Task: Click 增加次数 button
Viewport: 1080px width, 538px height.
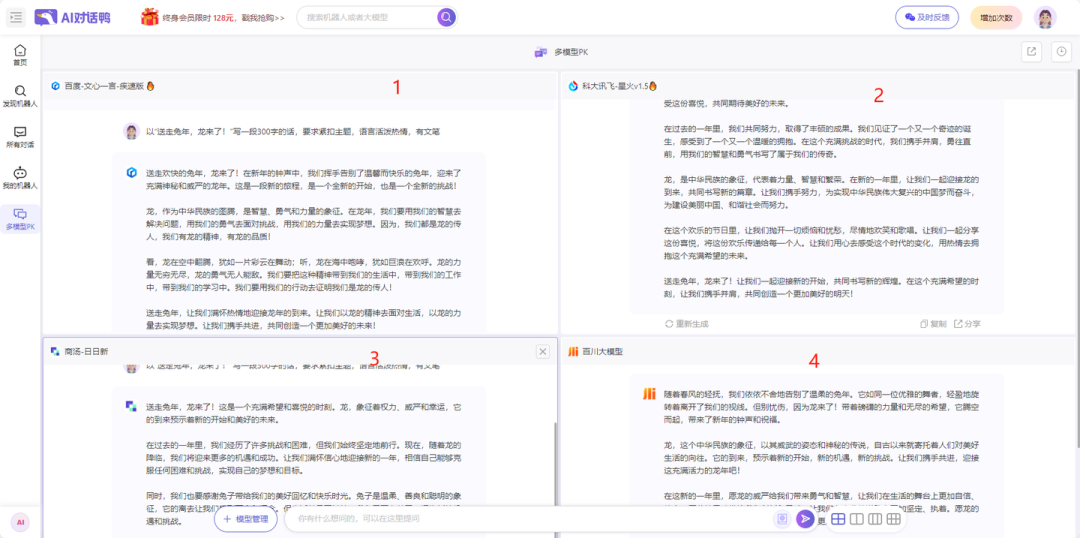Action: coord(996,17)
